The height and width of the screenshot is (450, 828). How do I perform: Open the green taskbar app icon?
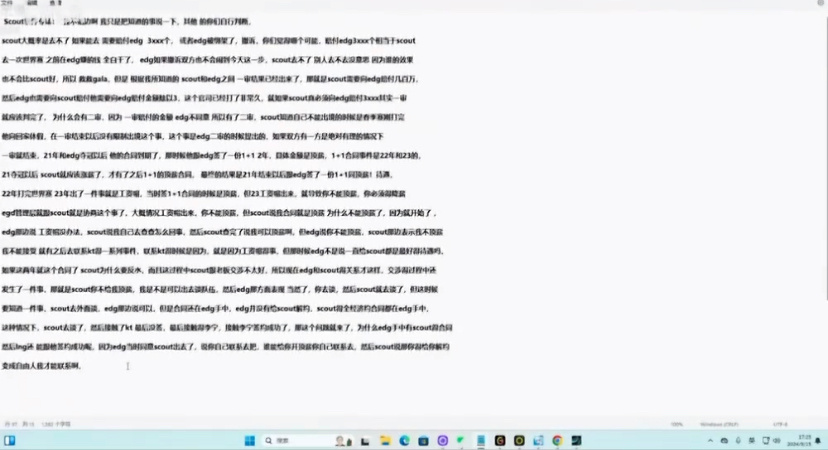pyautogui.click(x=461, y=440)
